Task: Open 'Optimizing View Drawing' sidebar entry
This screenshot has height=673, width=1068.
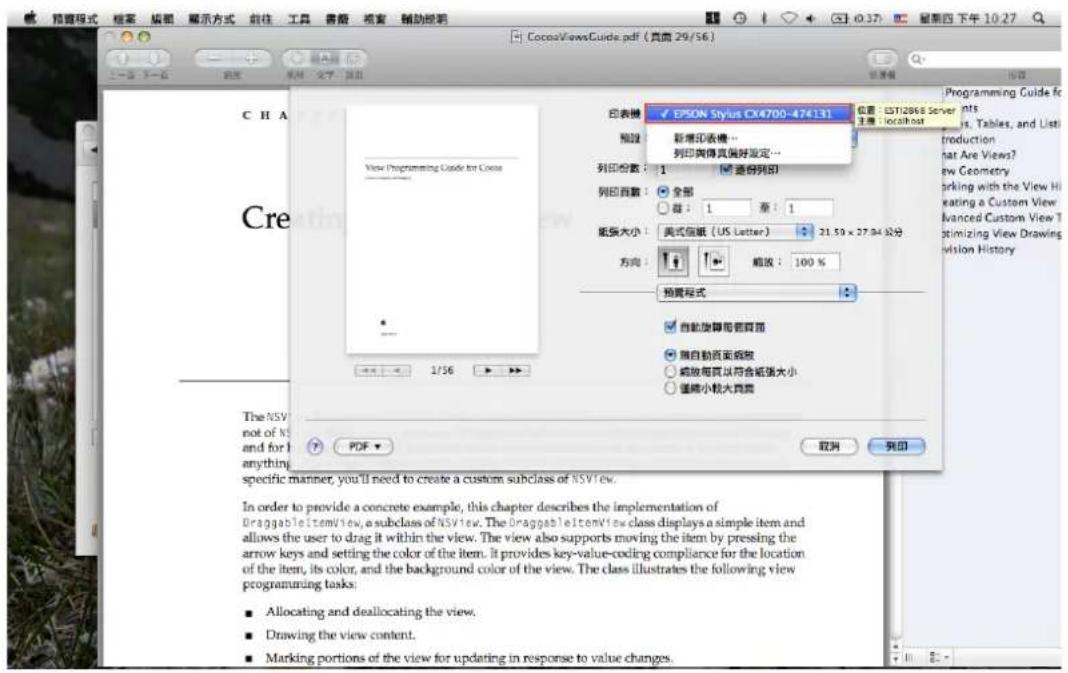Action: (x=1002, y=233)
